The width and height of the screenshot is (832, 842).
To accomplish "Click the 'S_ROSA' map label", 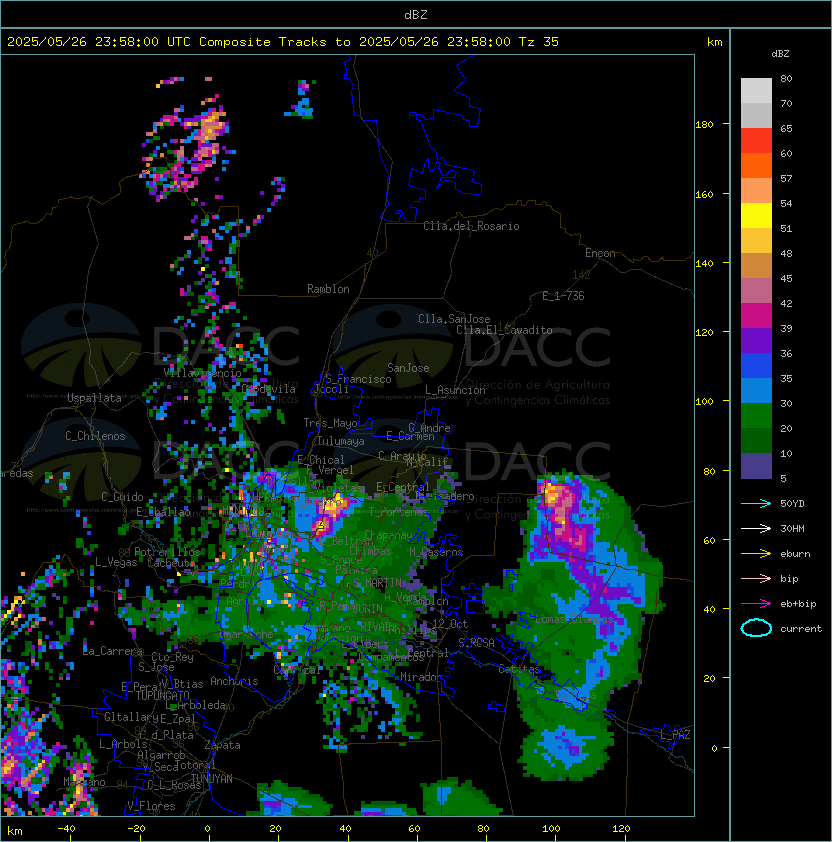I will [476, 643].
